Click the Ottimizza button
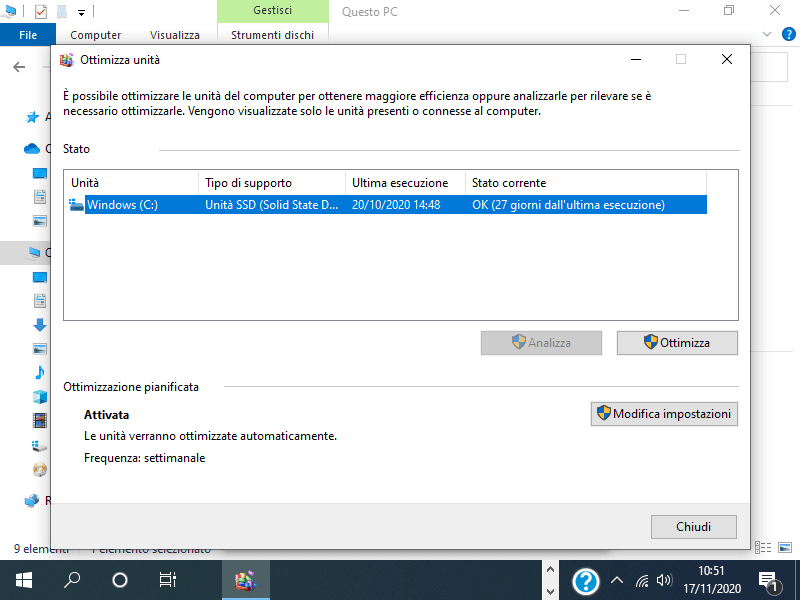 (677, 342)
